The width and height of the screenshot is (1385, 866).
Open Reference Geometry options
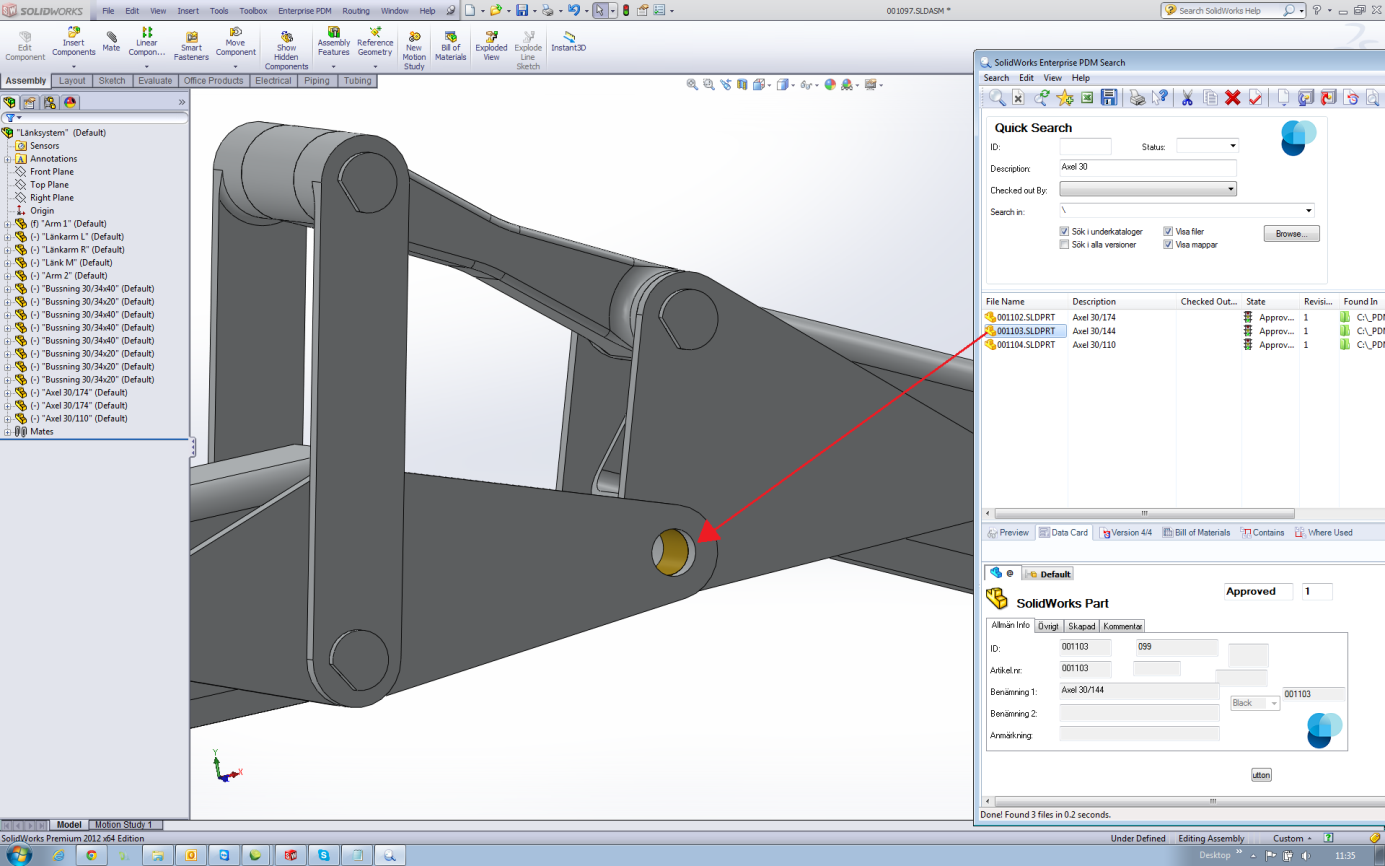click(375, 44)
